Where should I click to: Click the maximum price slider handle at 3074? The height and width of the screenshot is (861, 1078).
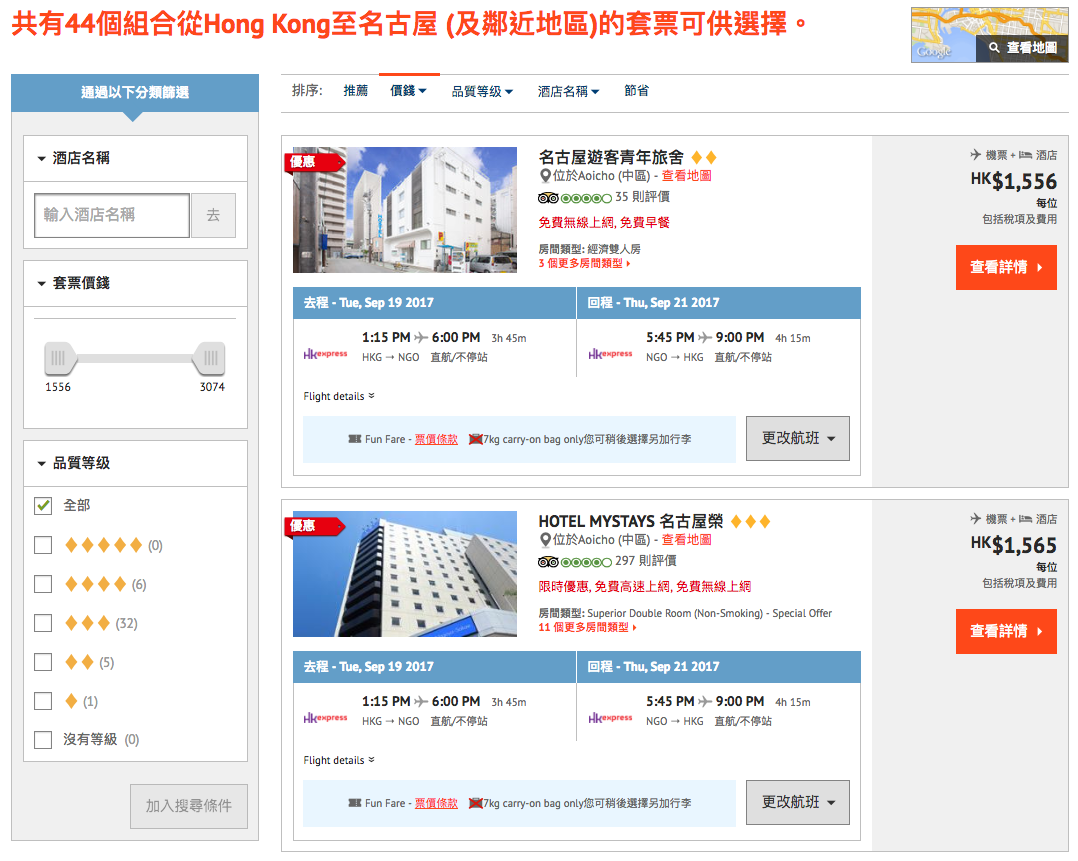click(x=210, y=358)
